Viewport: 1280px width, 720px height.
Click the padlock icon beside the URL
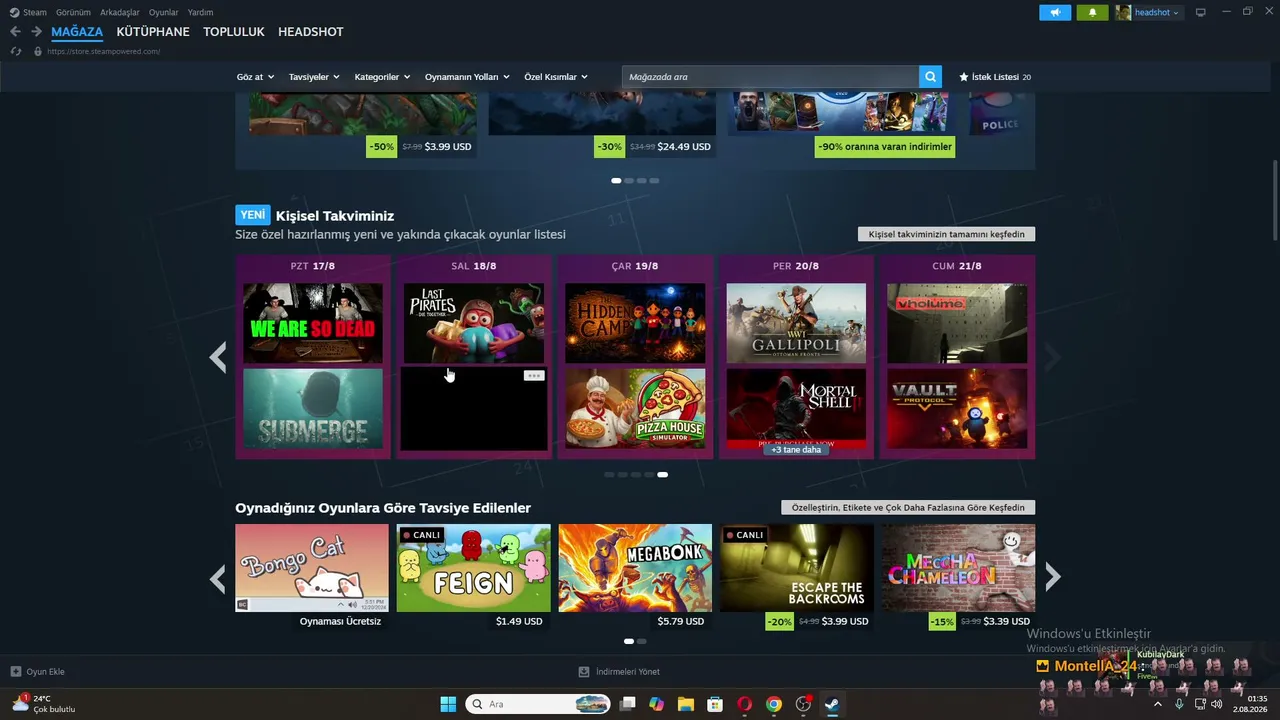point(38,51)
